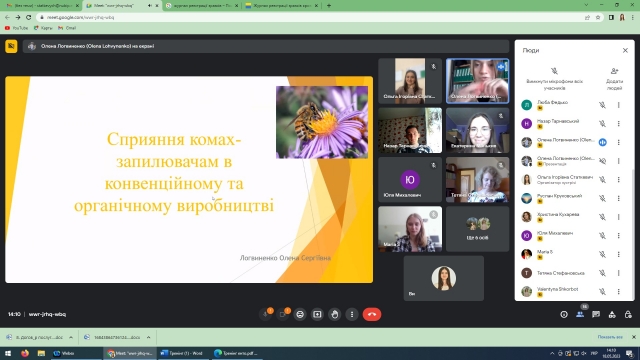Mute Люба Федько's microphone
640x360 pixels.
click(602, 105)
